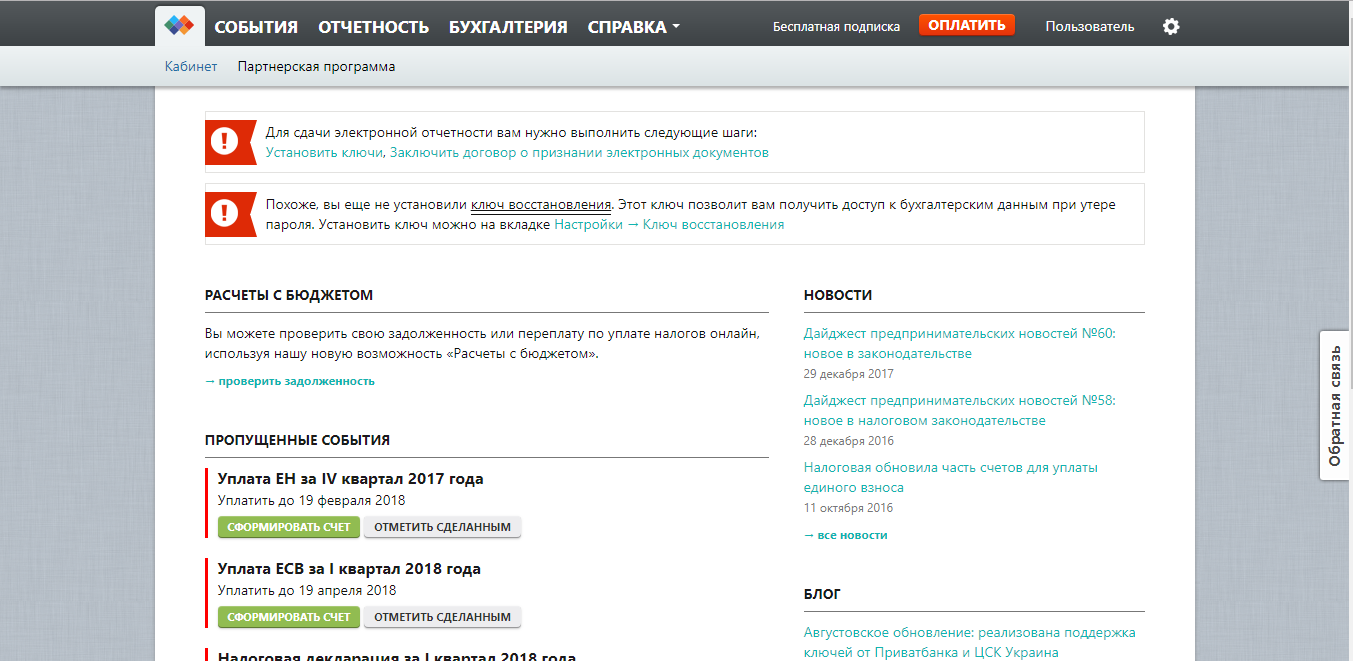The width and height of the screenshot is (1353, 661).
Task: Click ОТМЕТИТЬ СДЕЛАННЫМ for Уплата ЕН IV квартал 2017
Action: pyautogui.click(x=442, y=527)
